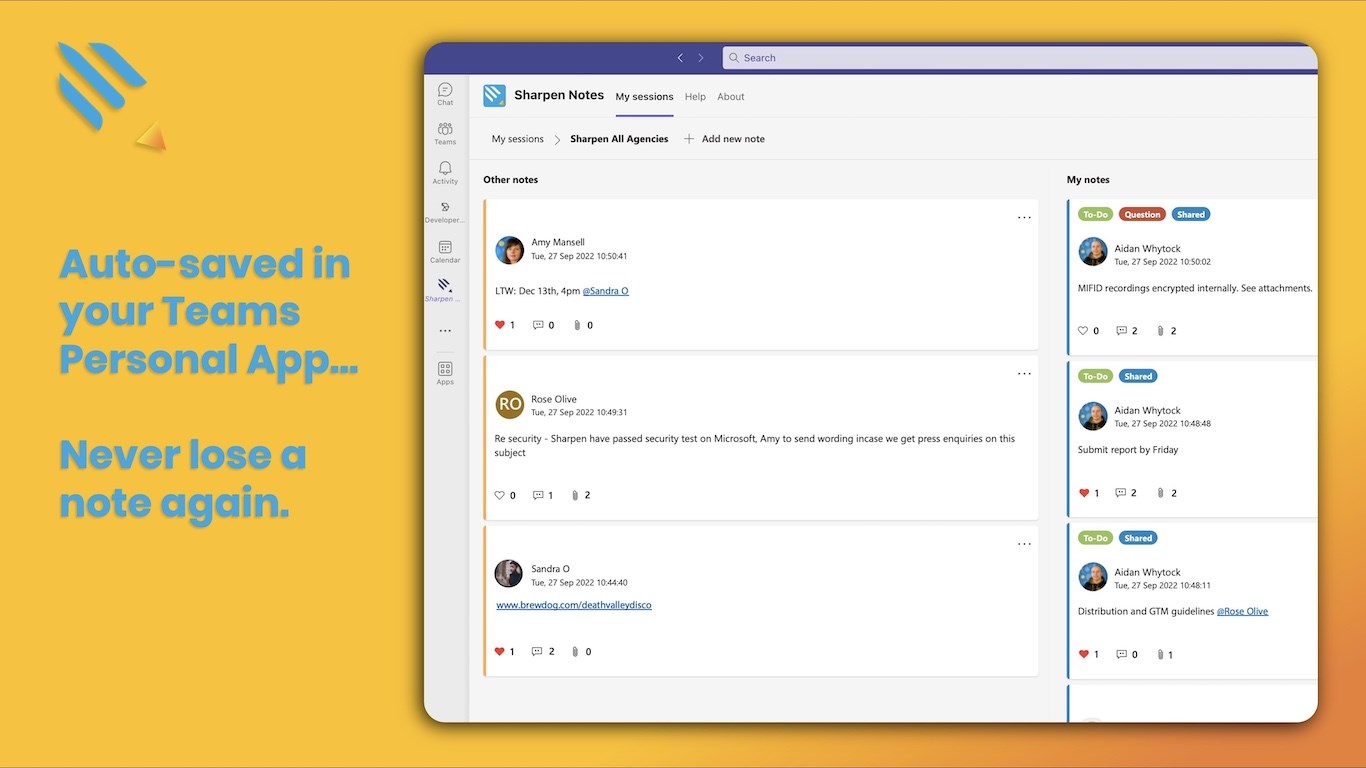Viewport: 1366px width, 768px height.
Task: Open Chat in Teams sidebar
Action: [445, 93]
